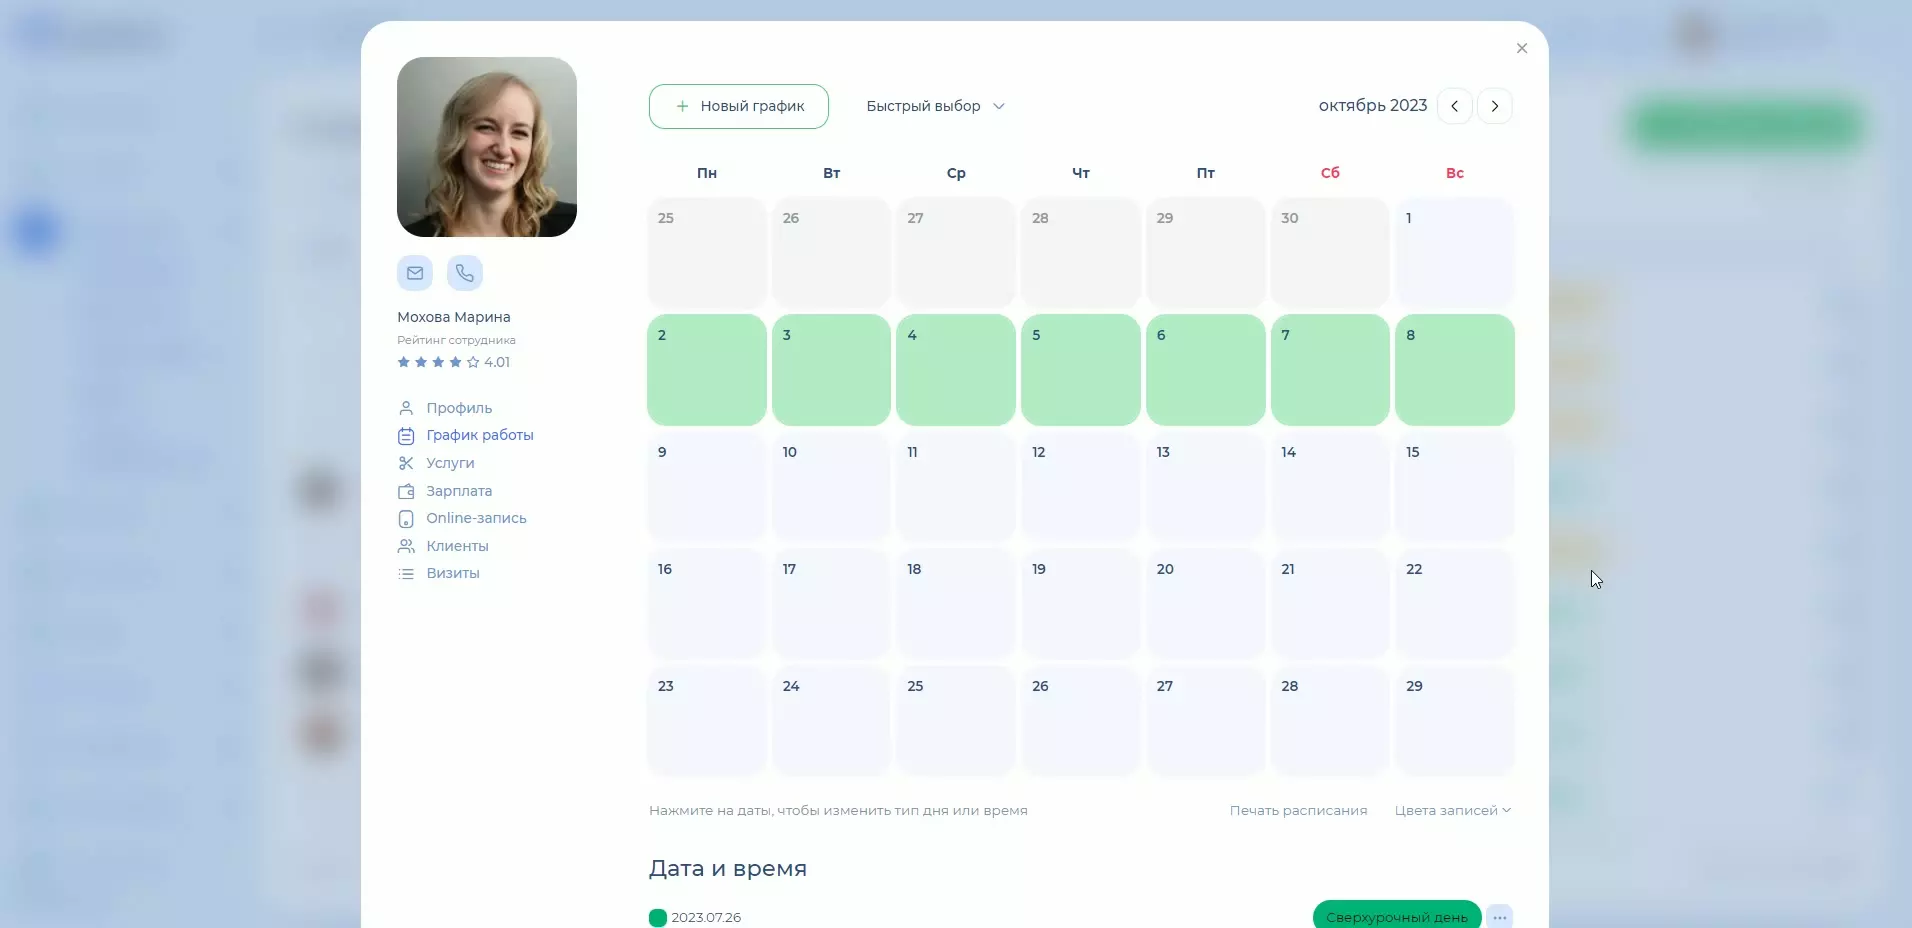Switch to the Зарплата section
Screen dimensions: 1912x928
(x=458, y=491)
